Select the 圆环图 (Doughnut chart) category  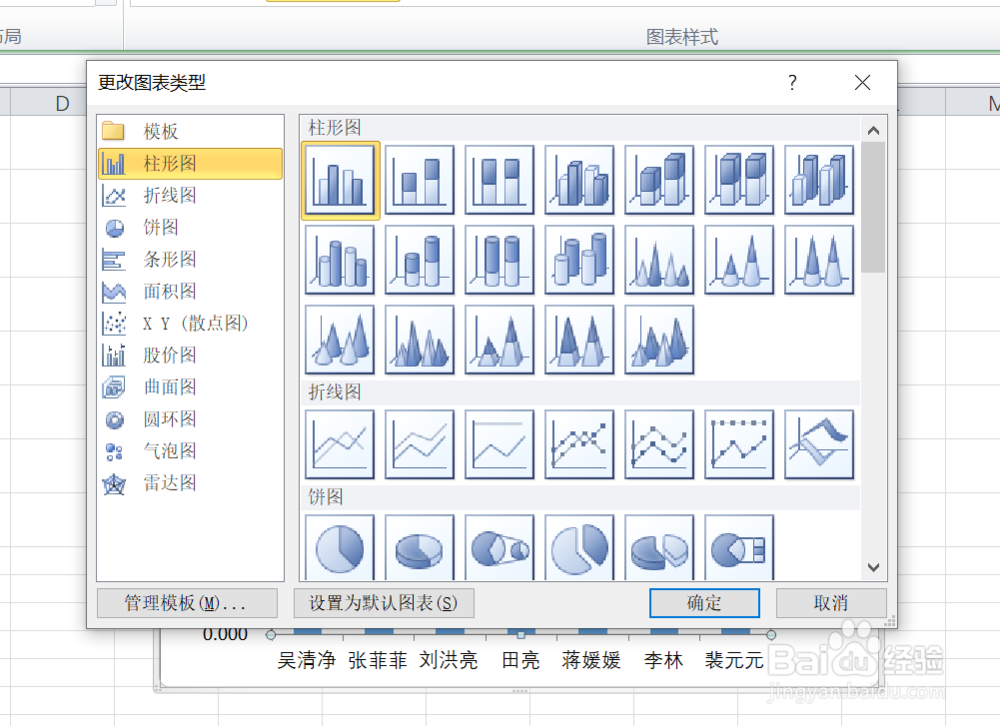point(160,419)
